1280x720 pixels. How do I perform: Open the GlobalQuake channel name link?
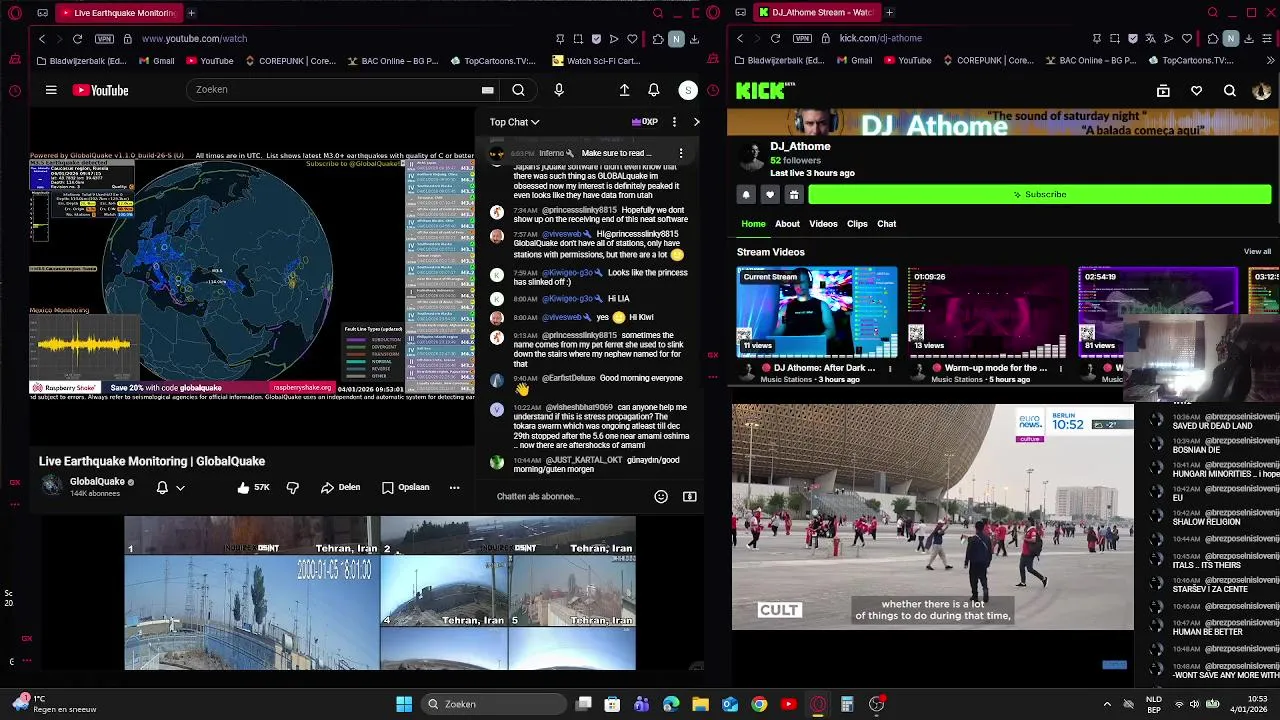pos(97,482)
